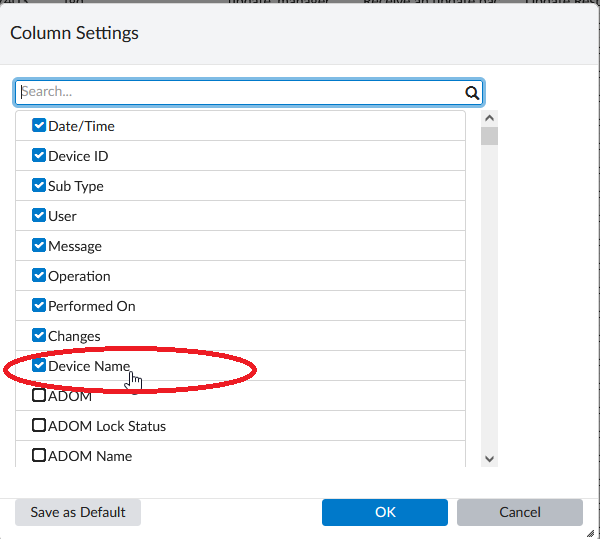Disable the Changes column checkbox
Viewport: 600px width, 539px height.
tap(39, 336)
